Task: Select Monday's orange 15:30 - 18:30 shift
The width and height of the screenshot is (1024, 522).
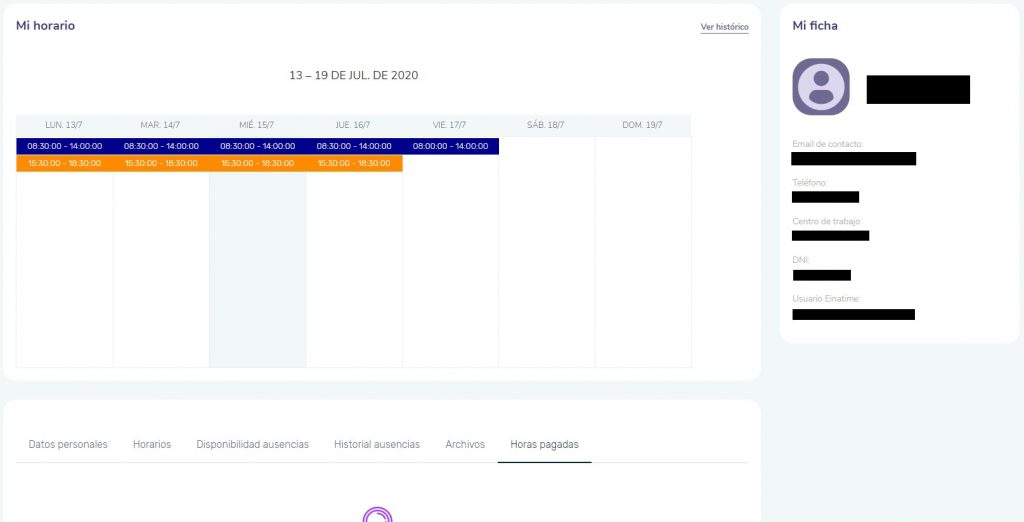Action: [65, 163]
